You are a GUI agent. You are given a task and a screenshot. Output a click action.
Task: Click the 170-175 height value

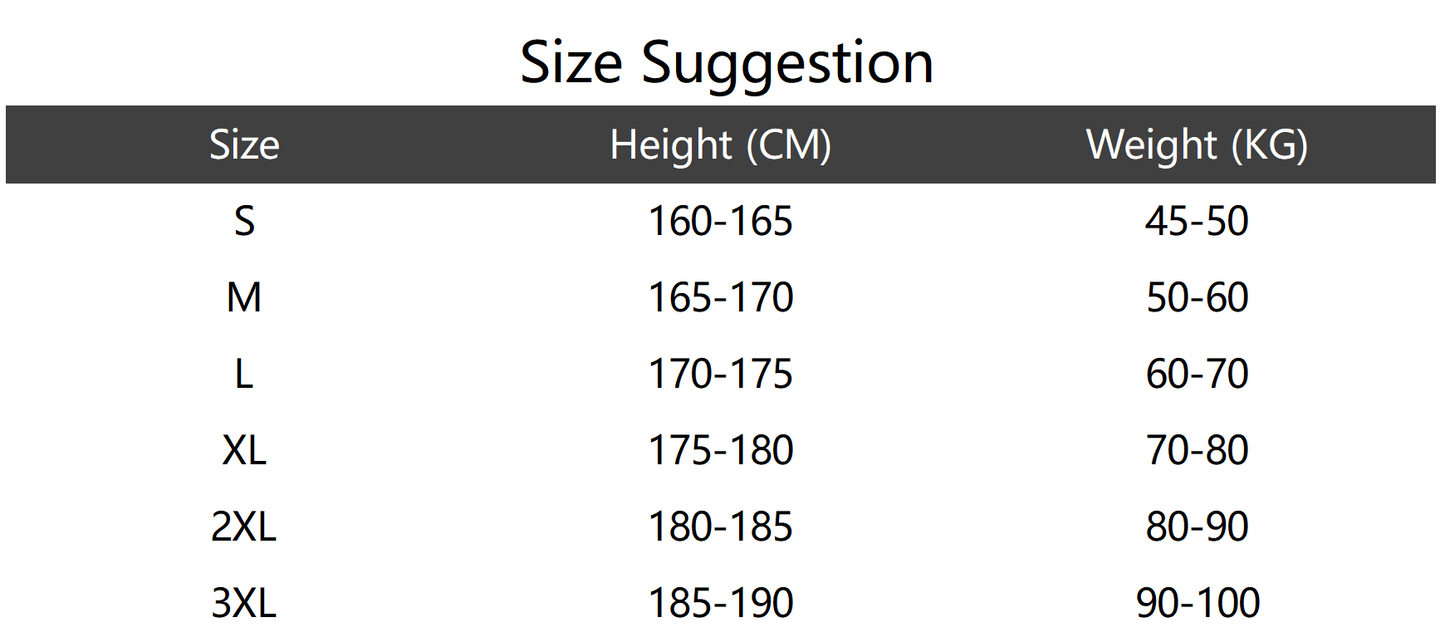(x=720, y=374)
